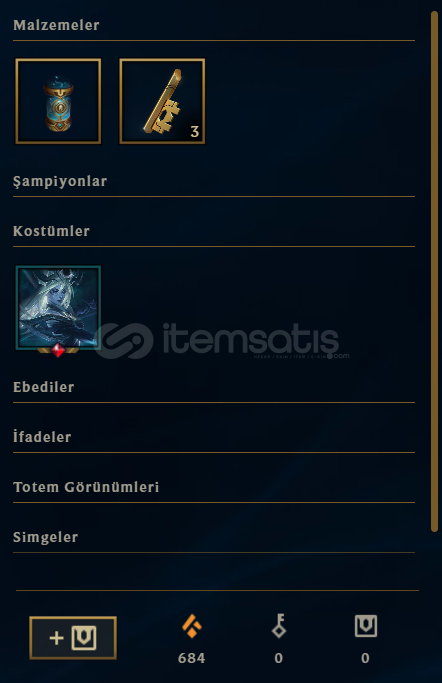Expand the Şampiyonlar section
The height and width of the screenshot is (683, 442).
point(60,181)
